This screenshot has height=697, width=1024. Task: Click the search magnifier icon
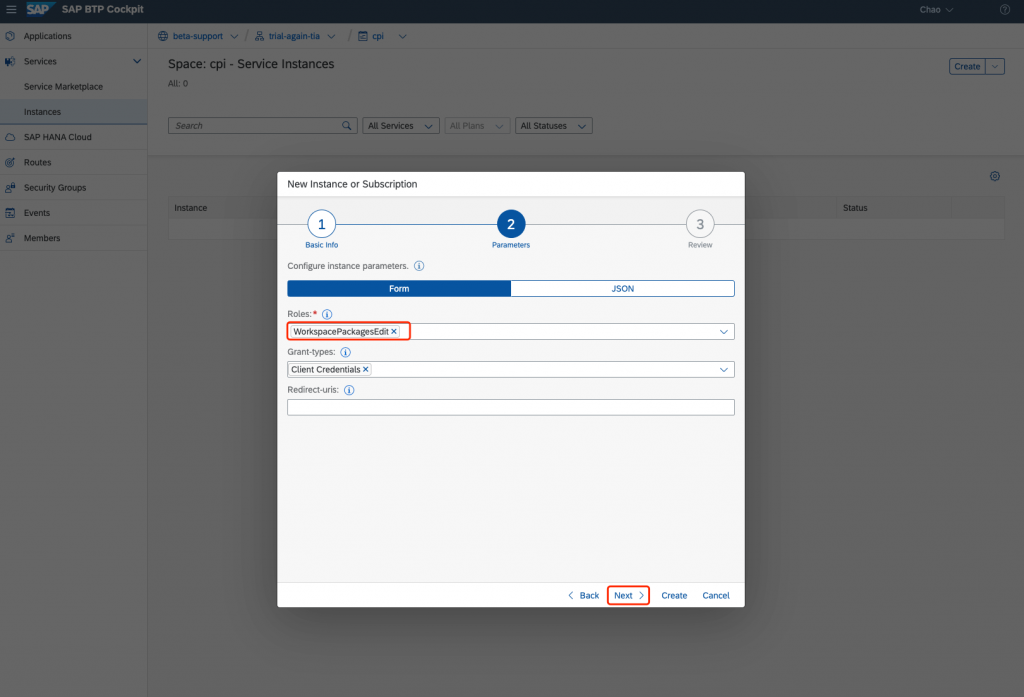pyautogui.click(x=347, y=125)
